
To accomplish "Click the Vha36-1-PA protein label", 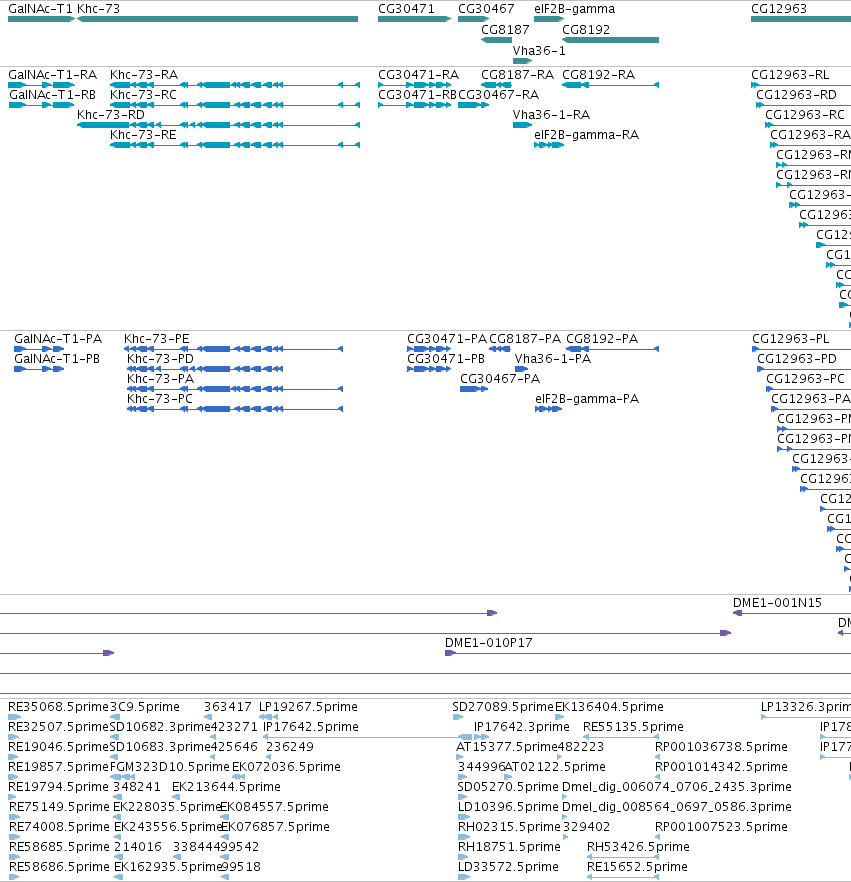I will coord(553,359).
